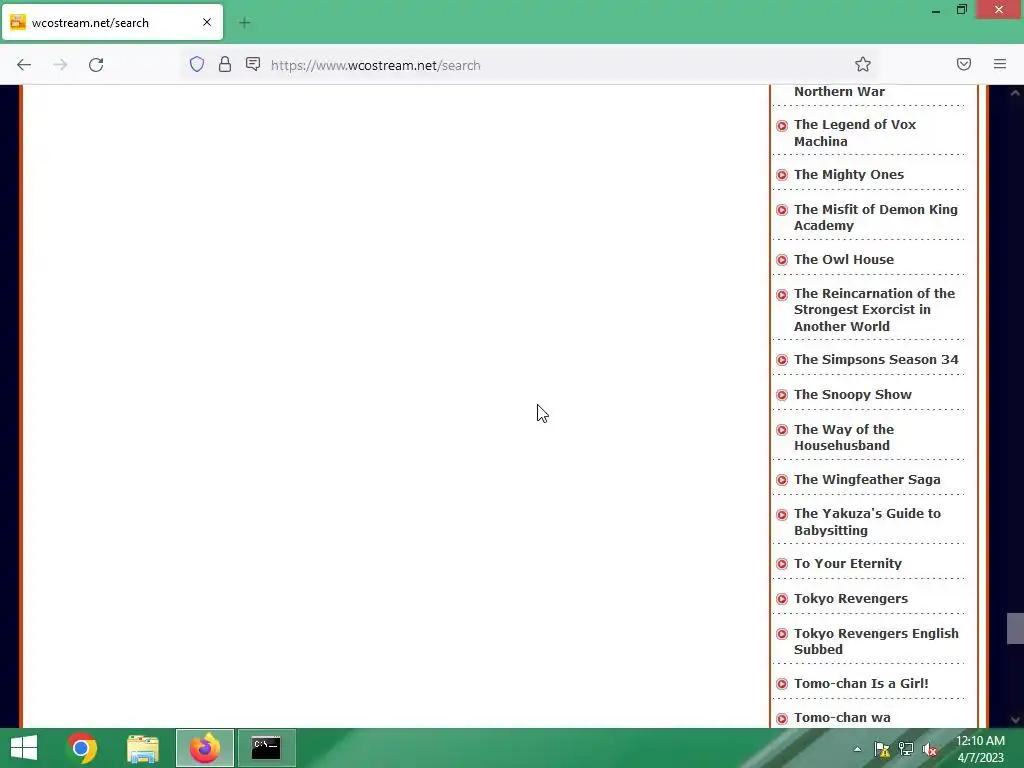This screenshot has width=1024, height=768.
Task: Open Tokyo Revengers English Subbed link
Action: 876,641
